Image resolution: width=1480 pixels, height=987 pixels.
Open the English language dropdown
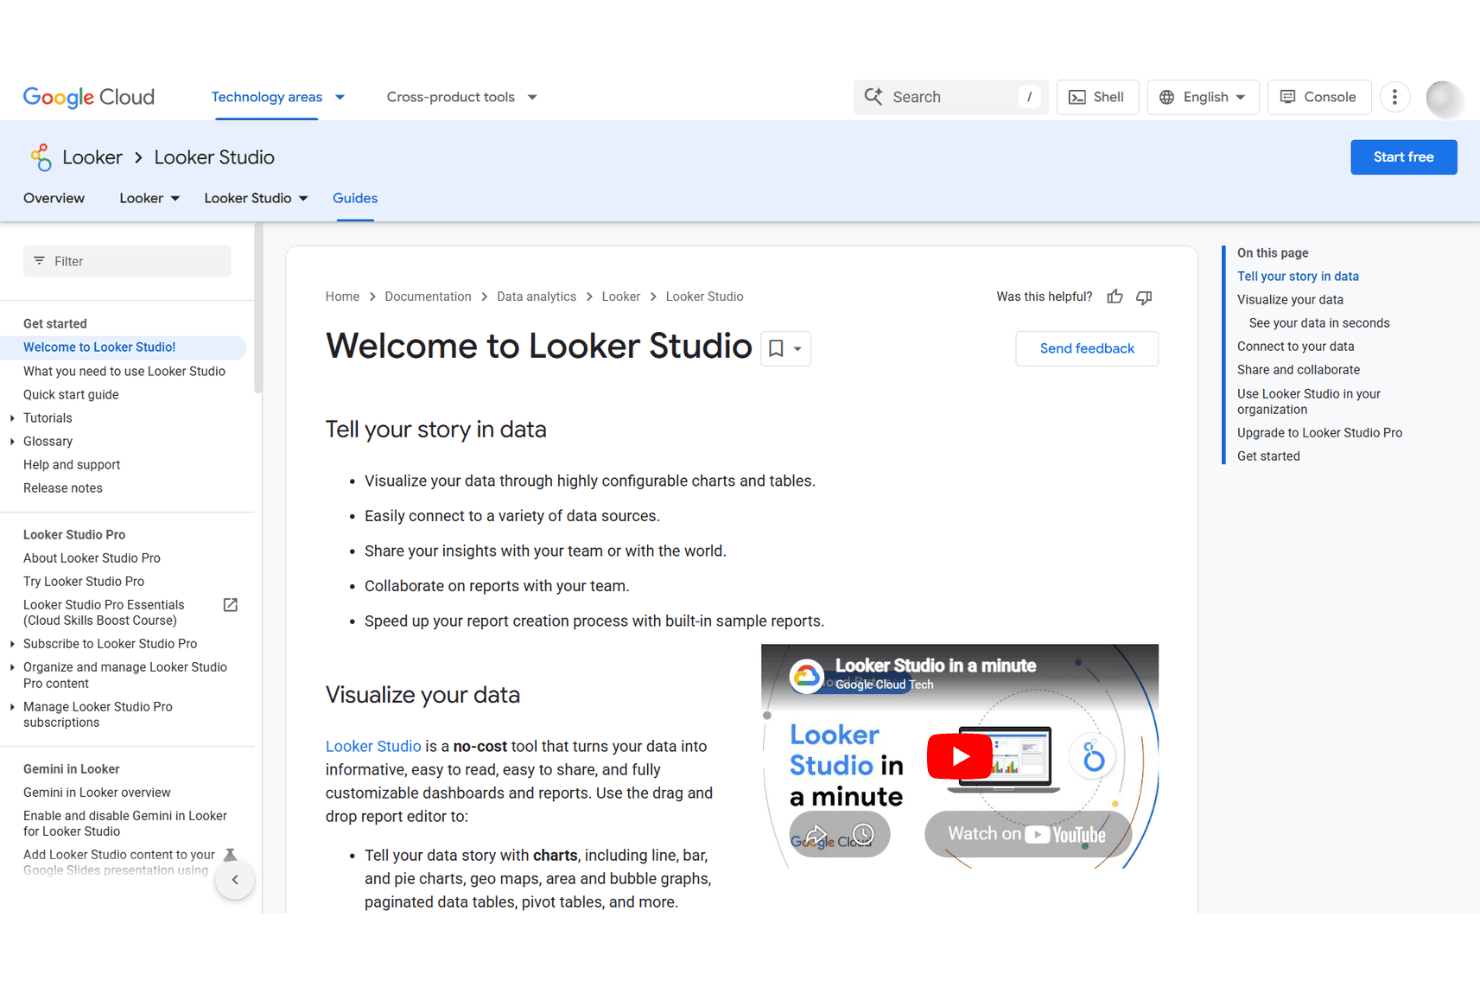click(x=1203, y=97)
